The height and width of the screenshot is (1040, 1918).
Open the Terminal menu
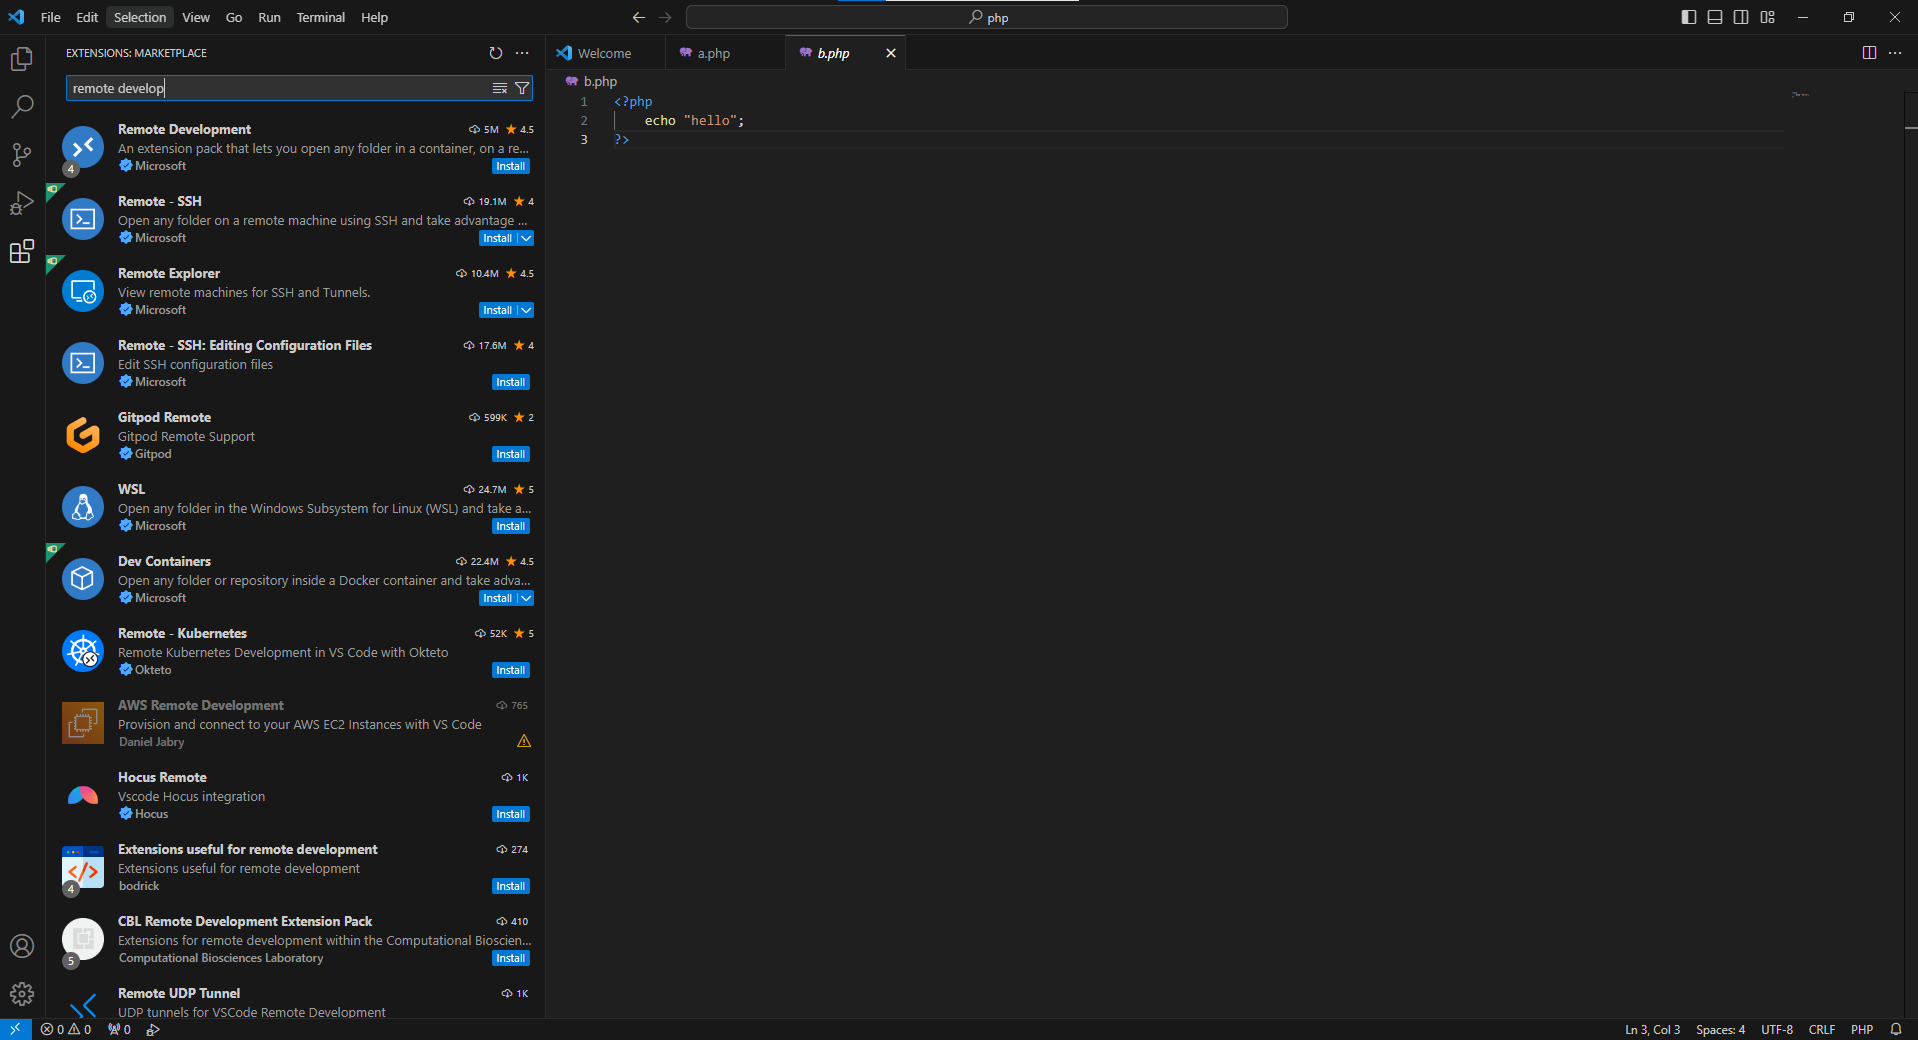(x=320, y=17)
